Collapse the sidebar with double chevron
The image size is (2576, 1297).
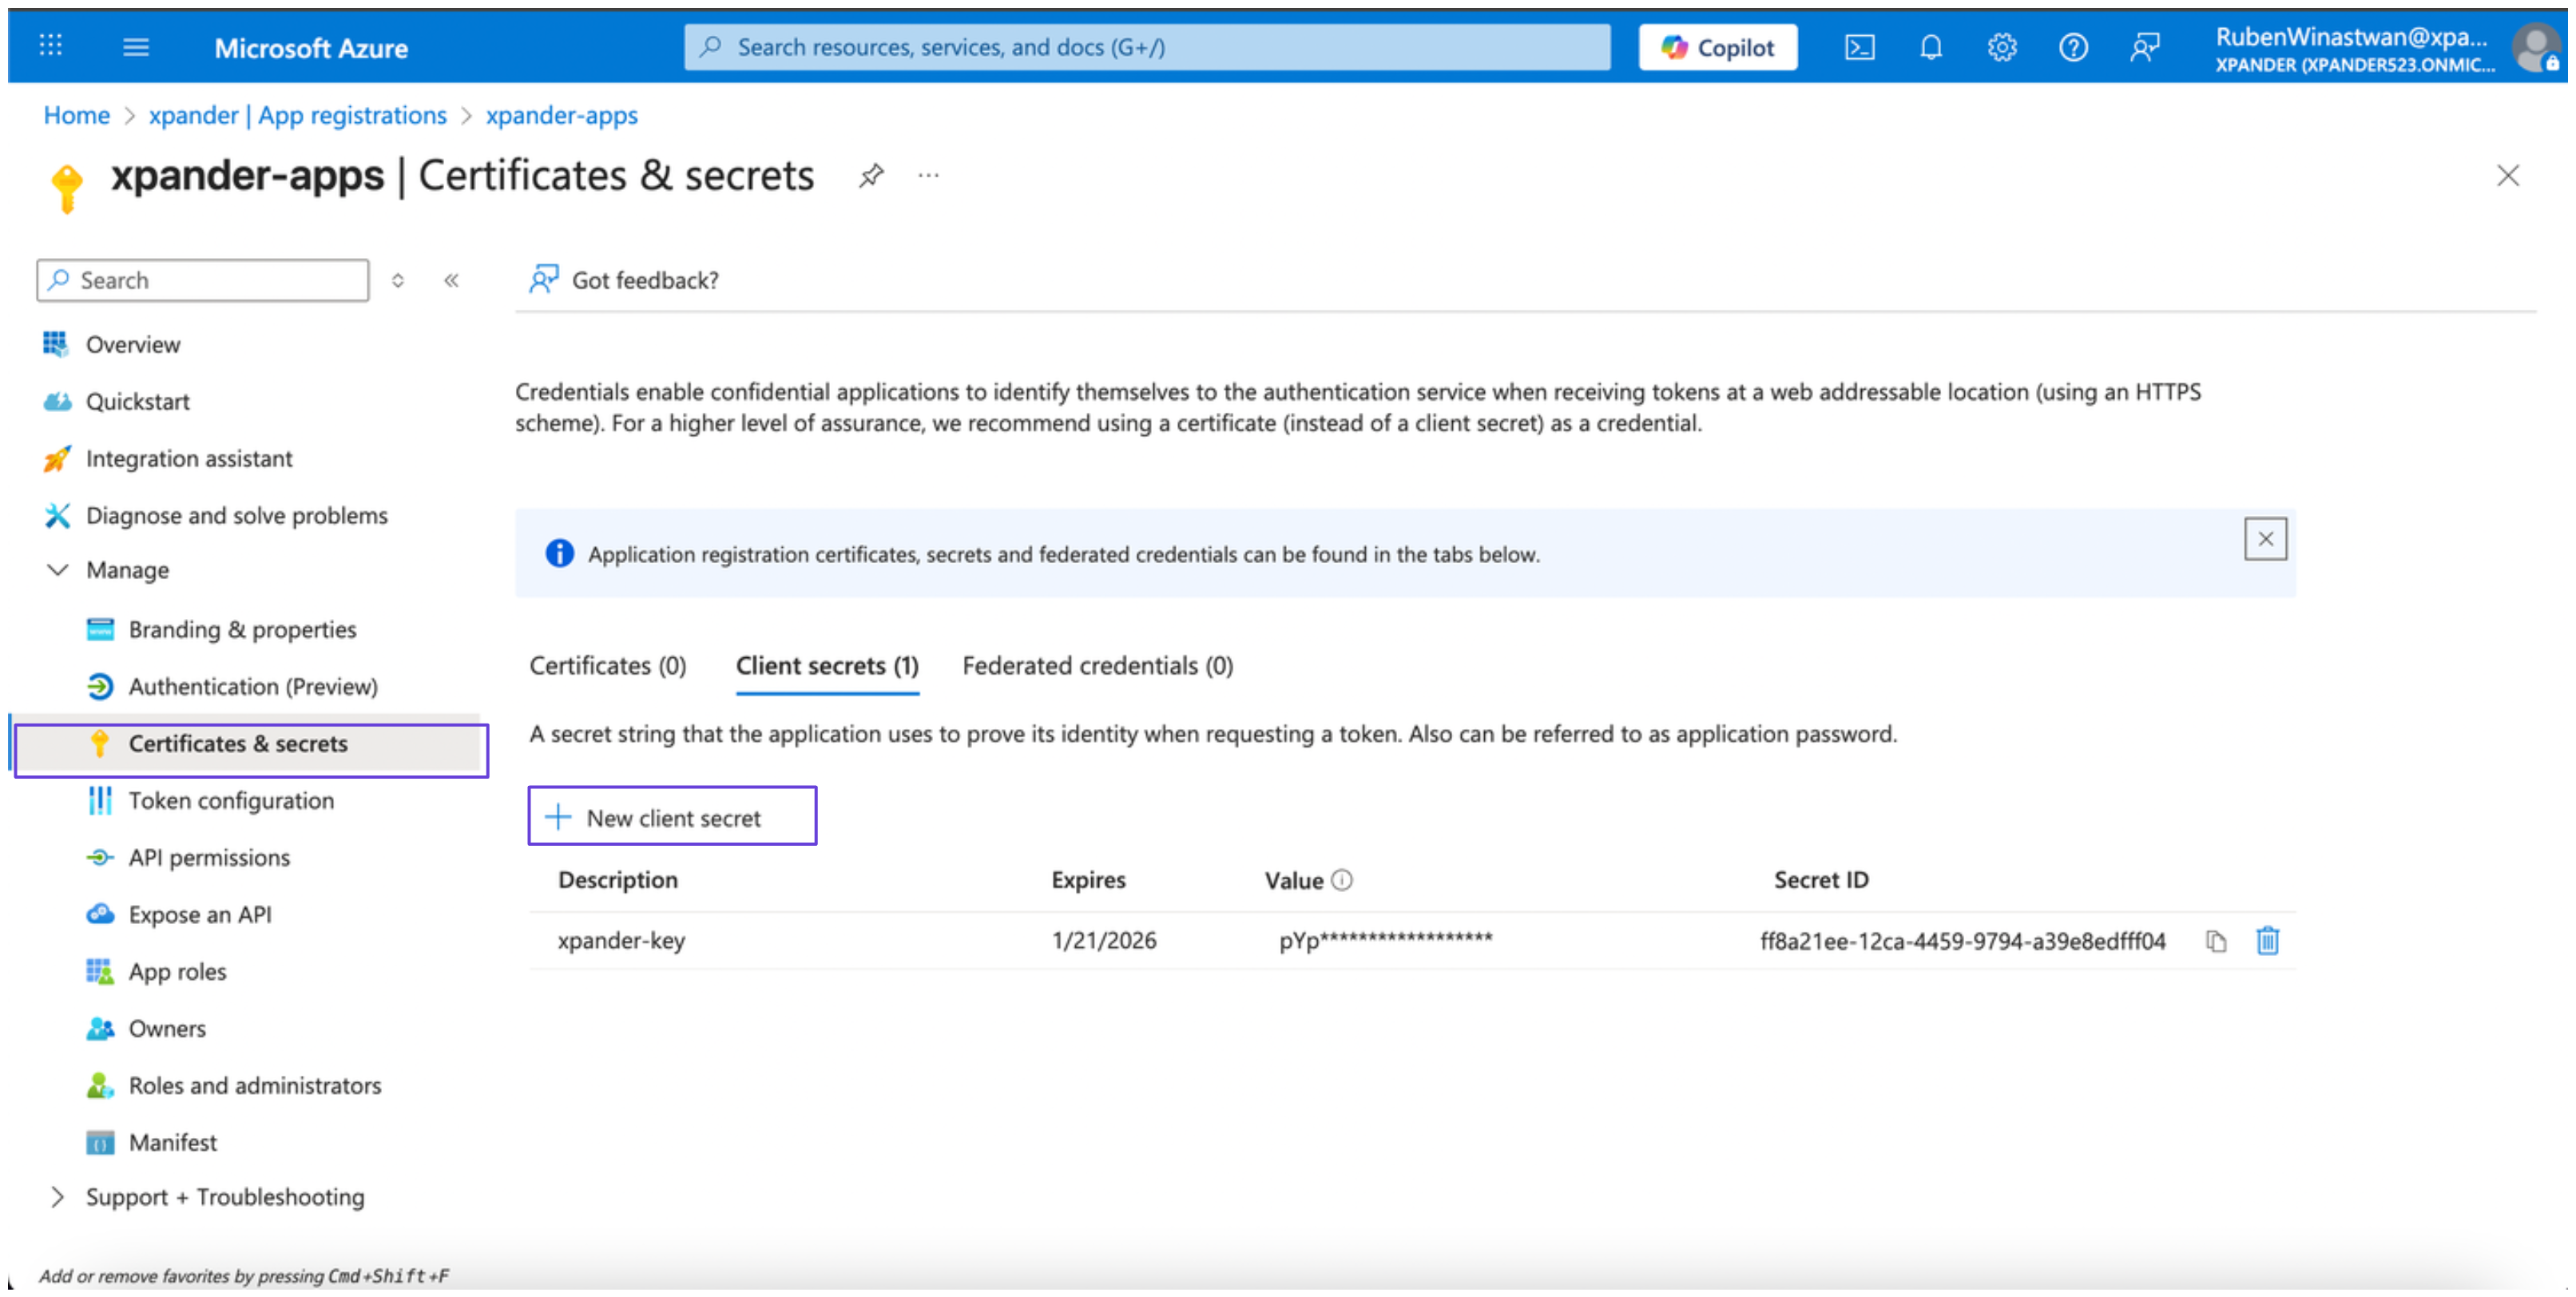click(x=452, y=280)
